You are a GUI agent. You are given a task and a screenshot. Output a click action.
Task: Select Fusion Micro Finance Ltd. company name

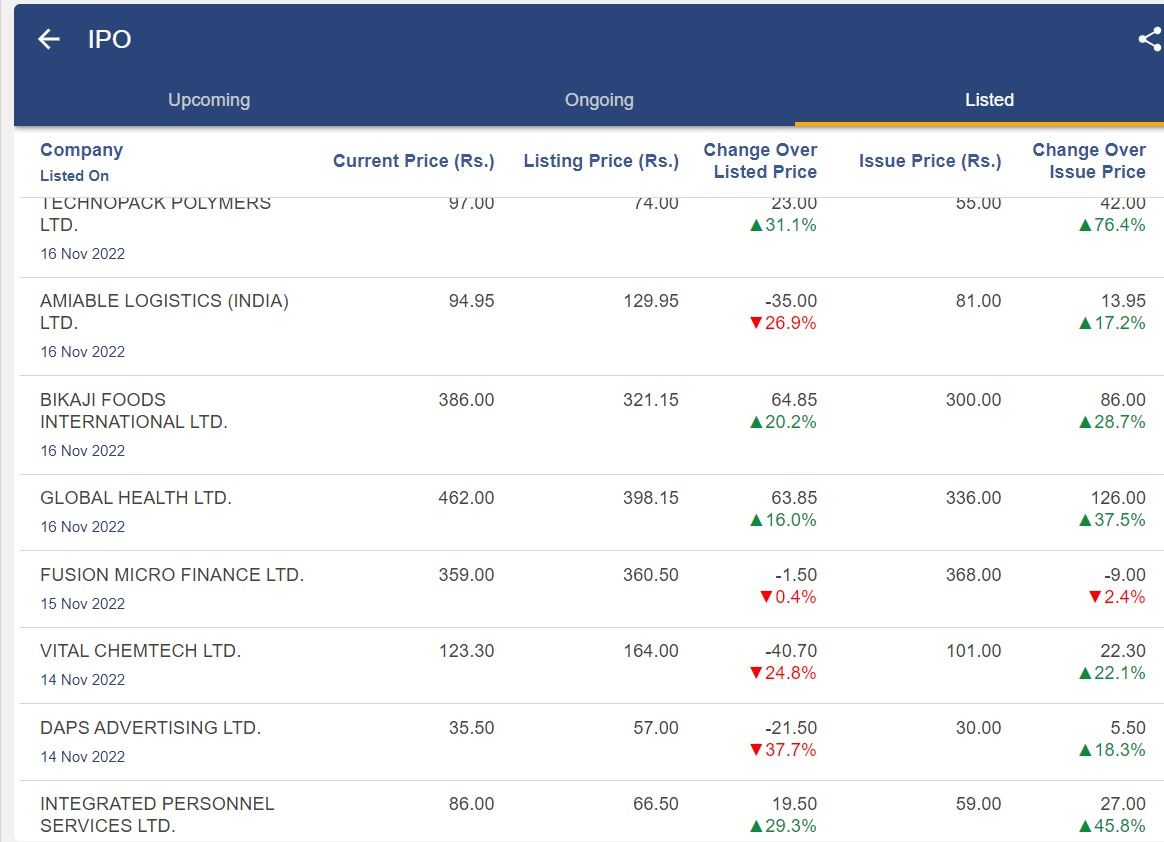pos(172,575)
